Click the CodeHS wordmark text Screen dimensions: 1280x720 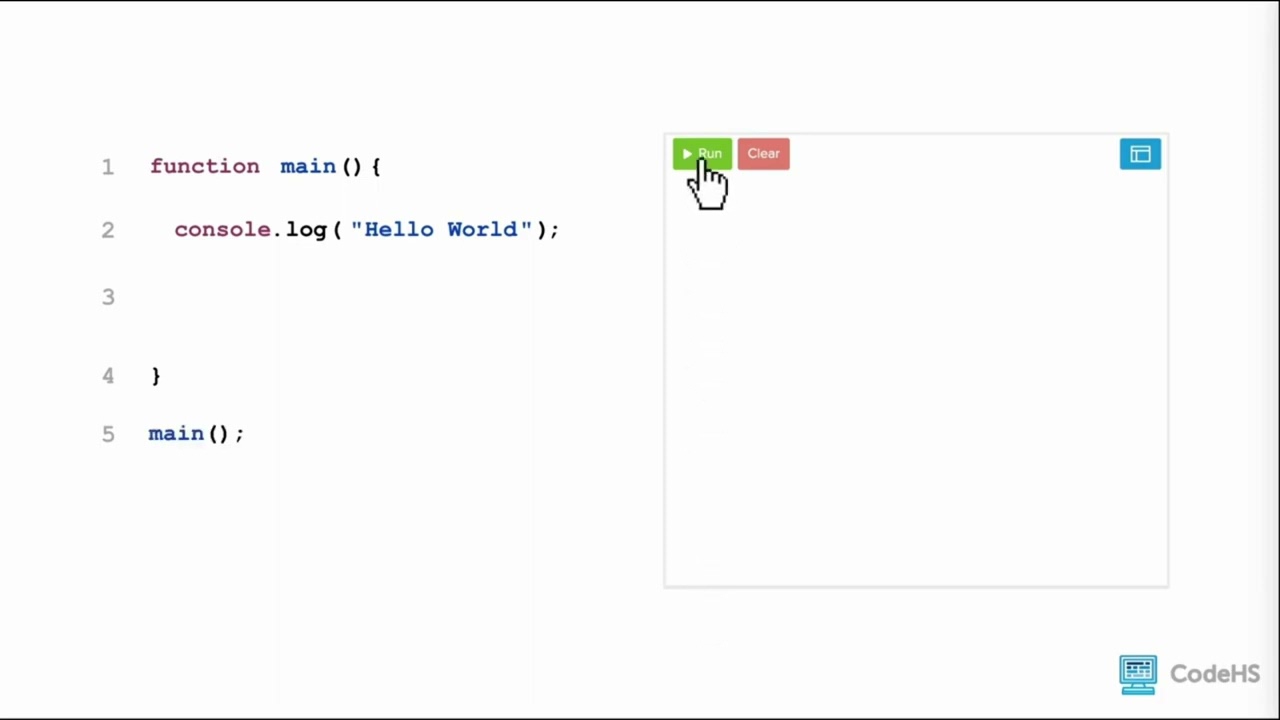[1215, 675]
